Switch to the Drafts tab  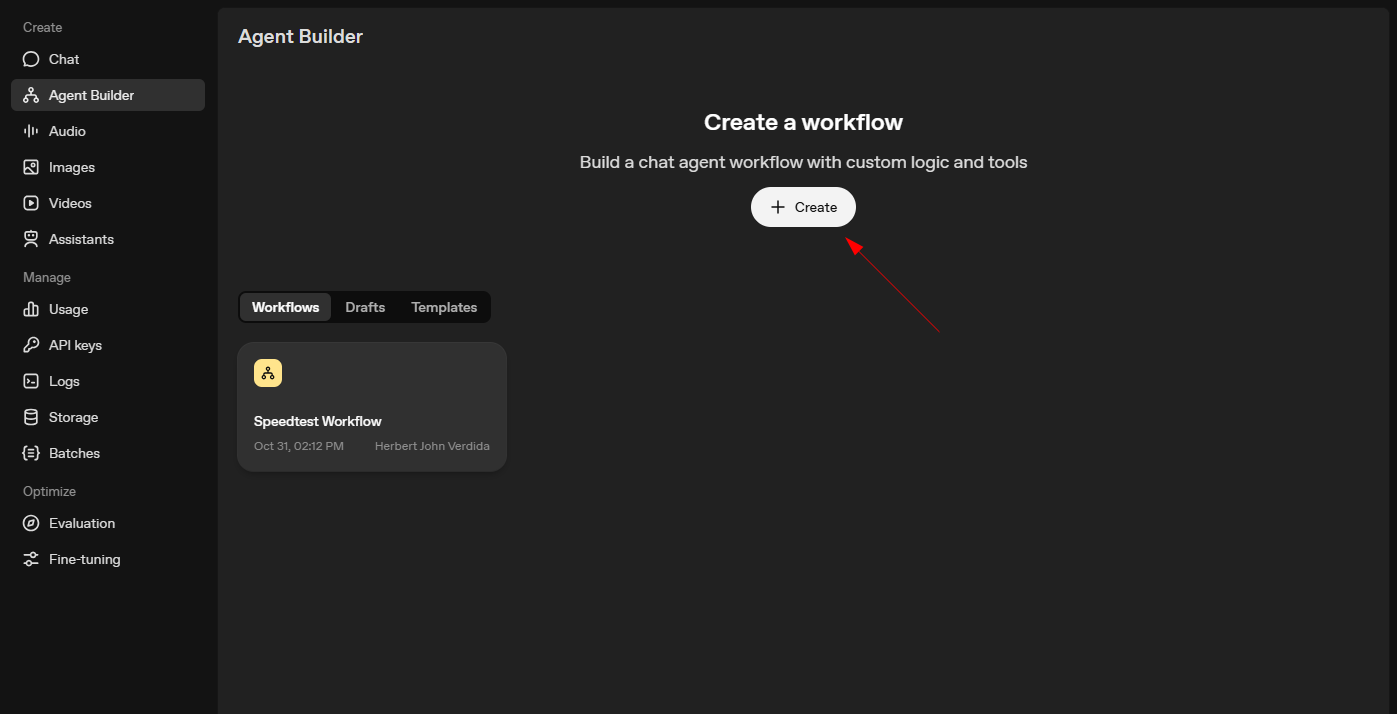click(364, 307)
